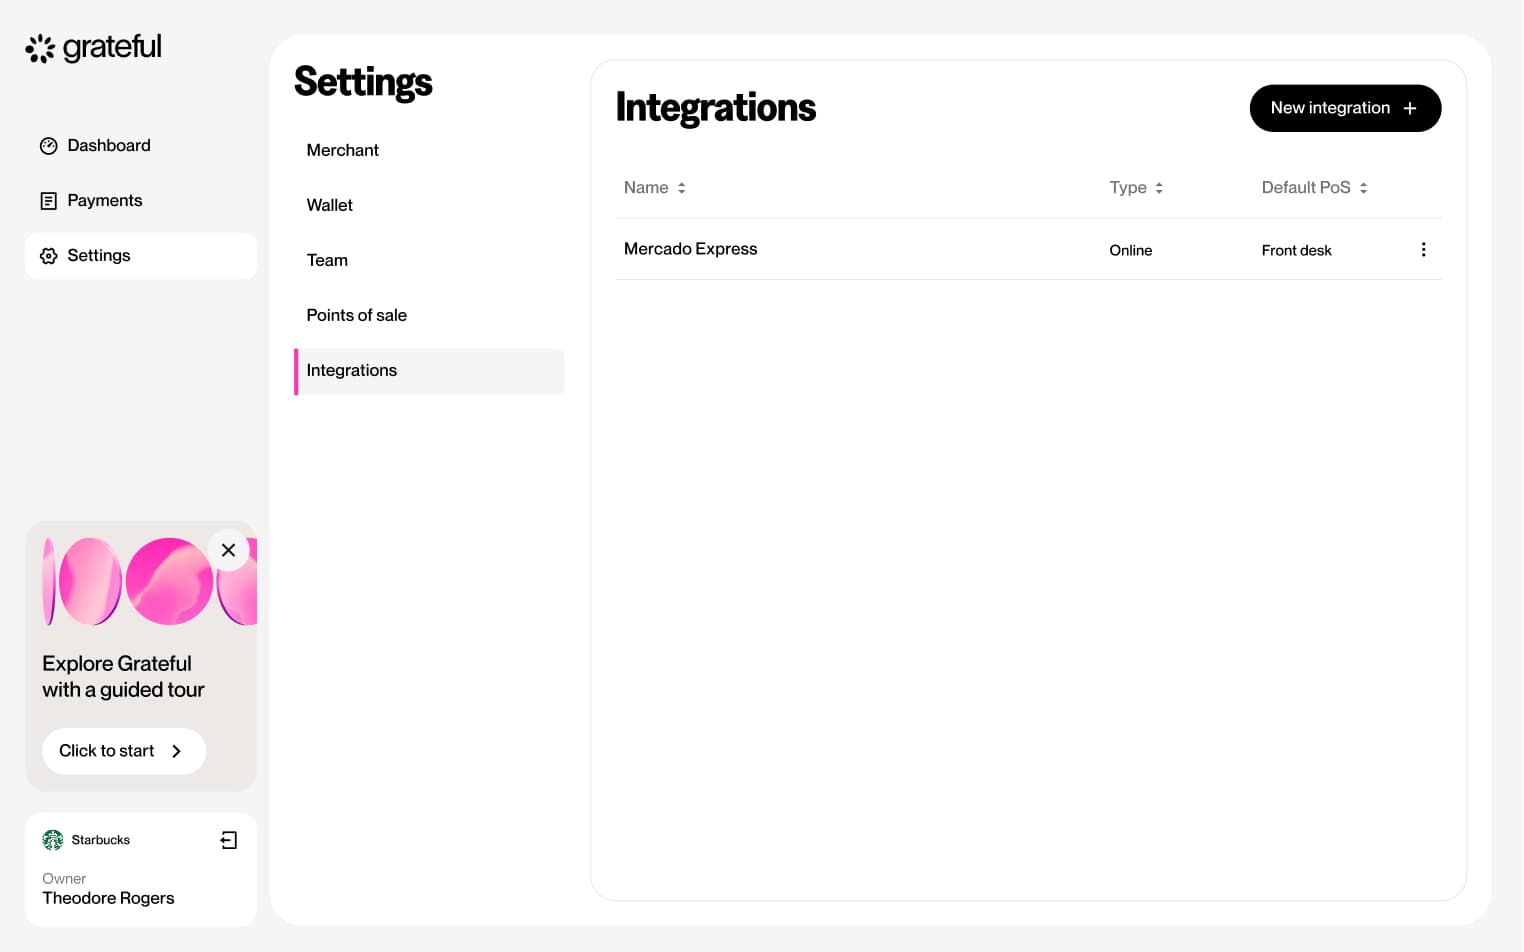Click the Settings gear icon
Image resolution: width=1524 pixels, height=952 pixels.
pyautogui.click(x=48, y=256)
